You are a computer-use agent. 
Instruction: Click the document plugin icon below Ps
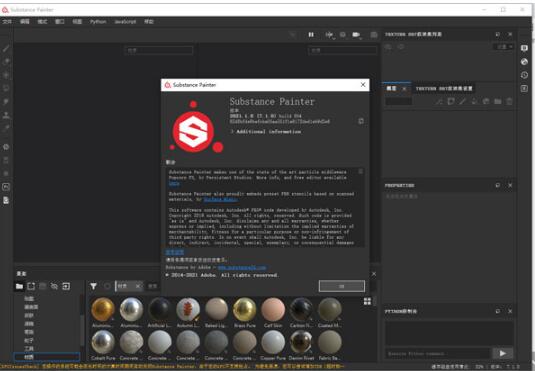click(x=6, y=200)
